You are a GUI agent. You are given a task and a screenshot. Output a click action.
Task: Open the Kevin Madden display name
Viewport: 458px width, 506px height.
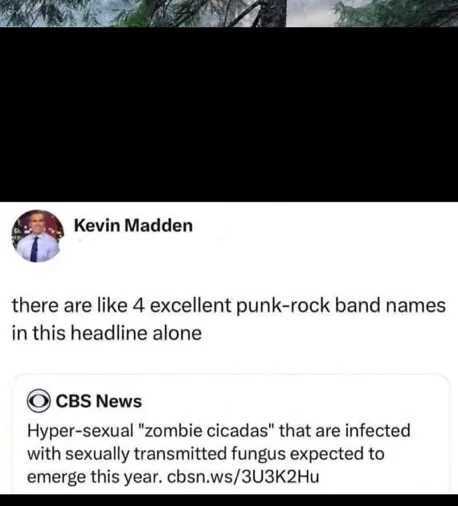click(133, 225)
